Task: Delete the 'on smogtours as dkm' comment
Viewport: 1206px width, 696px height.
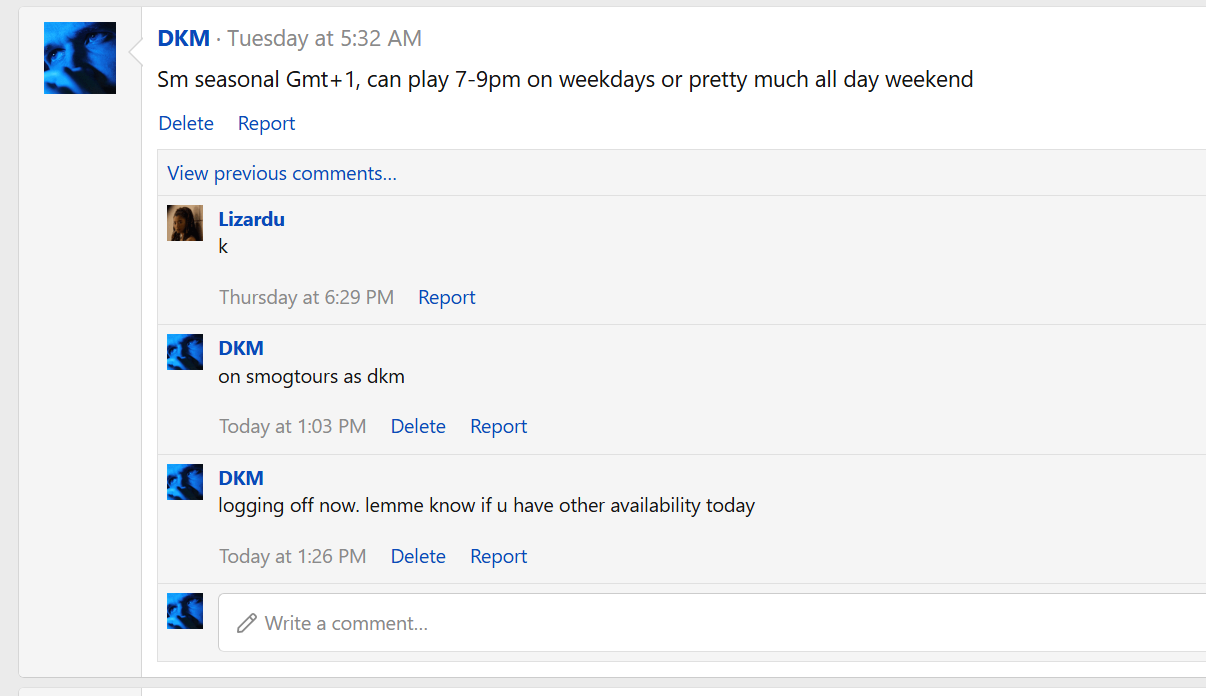Action: [x=418, y=426]
